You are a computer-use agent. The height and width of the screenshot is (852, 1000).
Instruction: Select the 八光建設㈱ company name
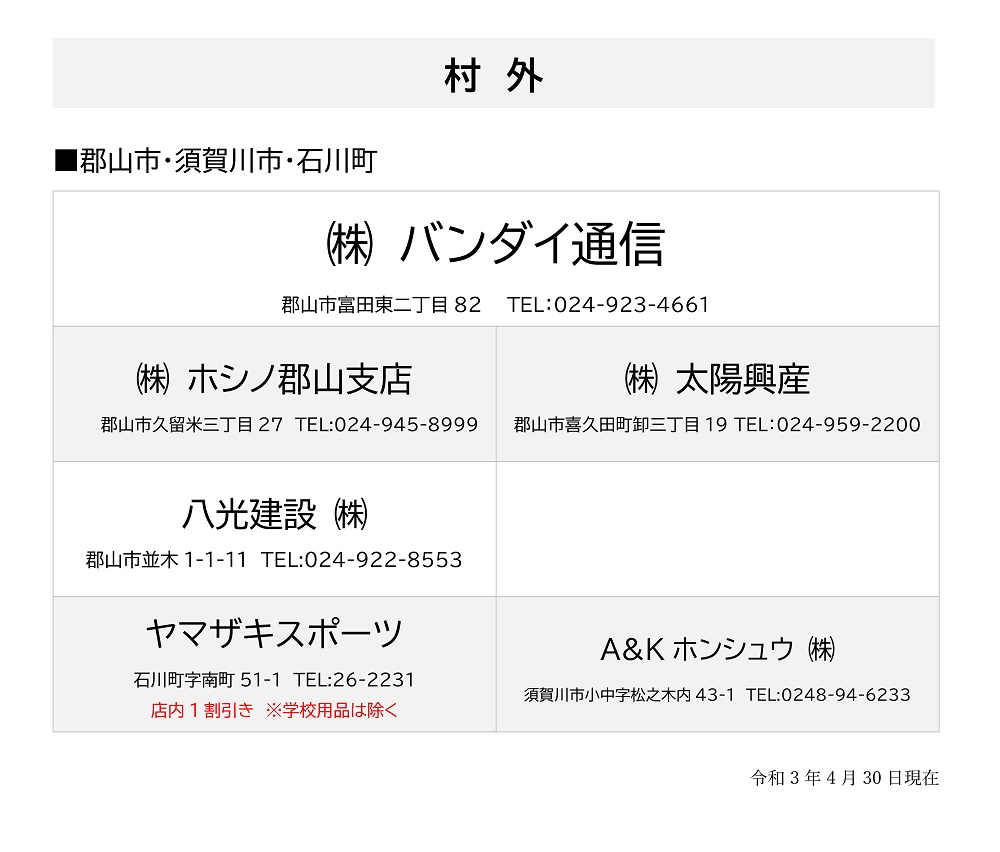[275, 514]
